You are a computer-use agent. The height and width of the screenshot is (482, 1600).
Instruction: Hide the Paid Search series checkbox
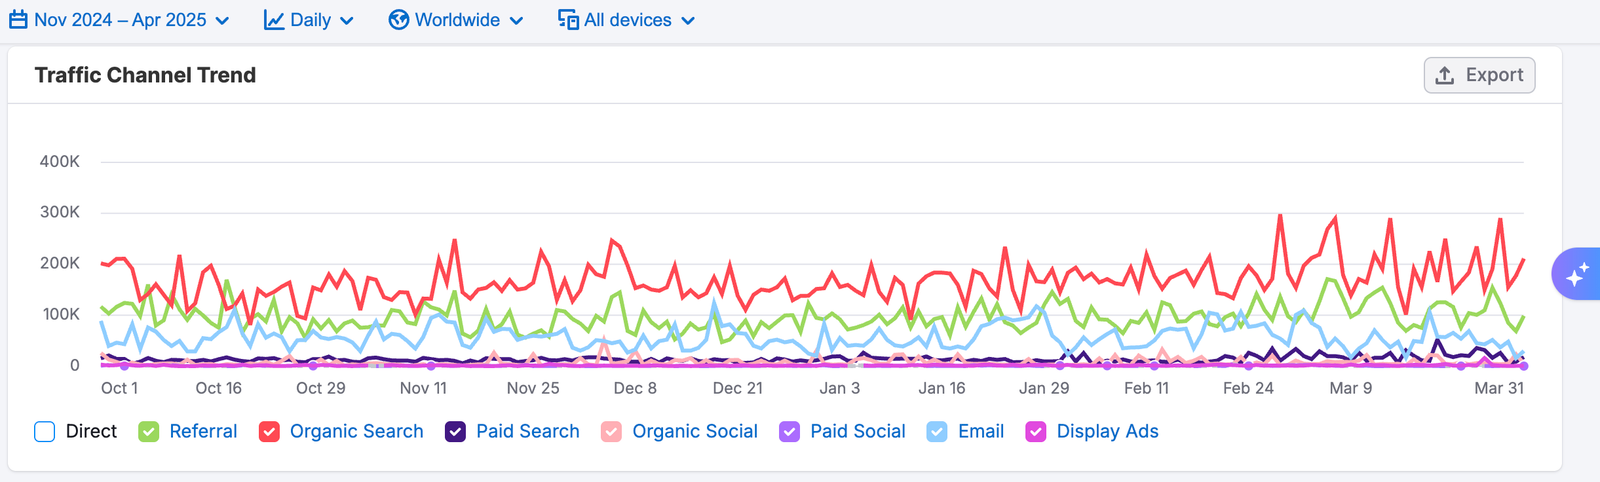tap(455, 432)
